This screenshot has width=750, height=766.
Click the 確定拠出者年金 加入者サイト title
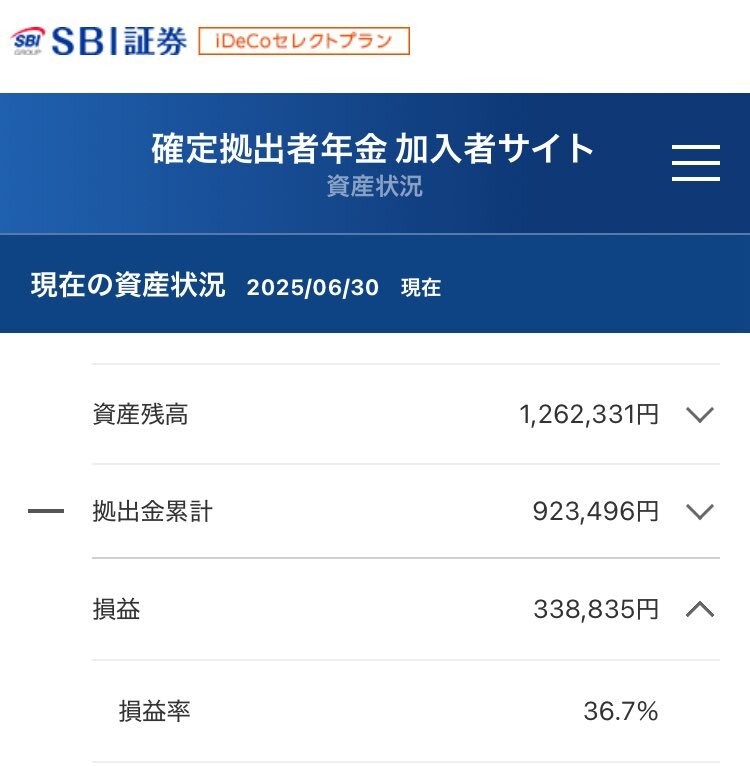tap(373, 148)
